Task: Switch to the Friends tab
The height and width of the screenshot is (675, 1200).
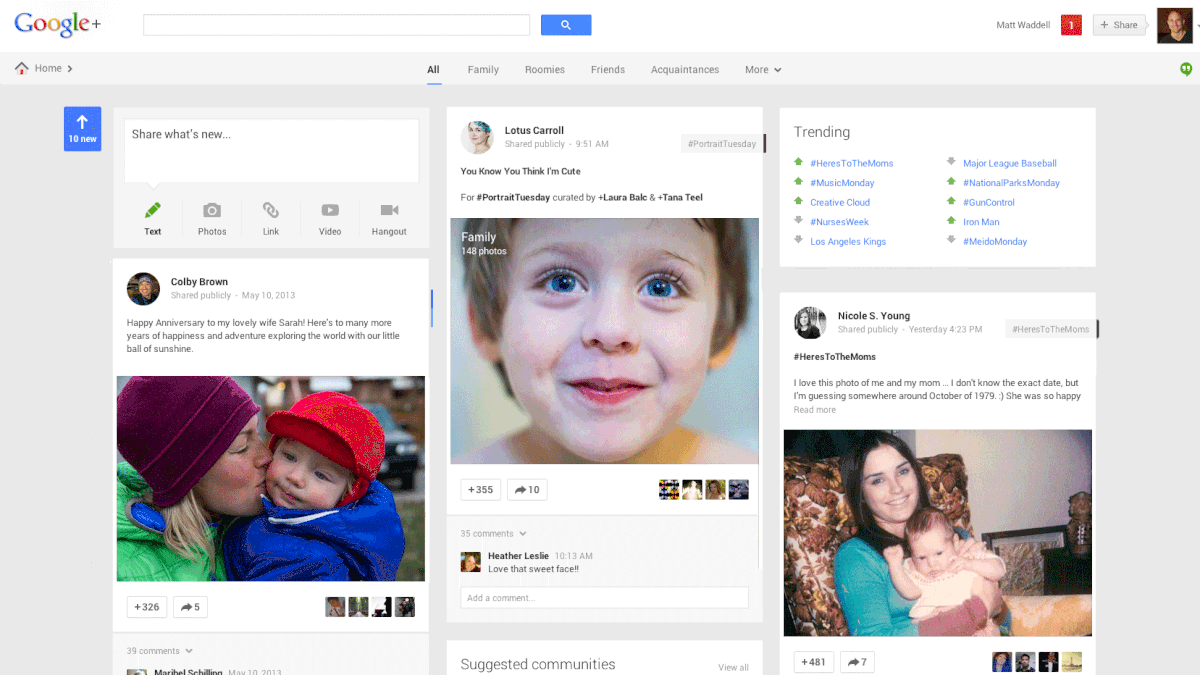Action: 608,70
